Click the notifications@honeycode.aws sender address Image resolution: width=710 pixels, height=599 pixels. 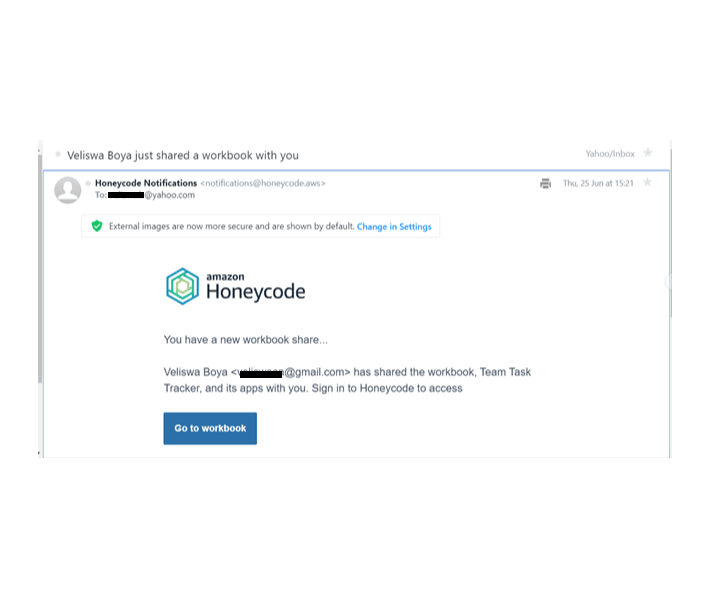(263, 183)
